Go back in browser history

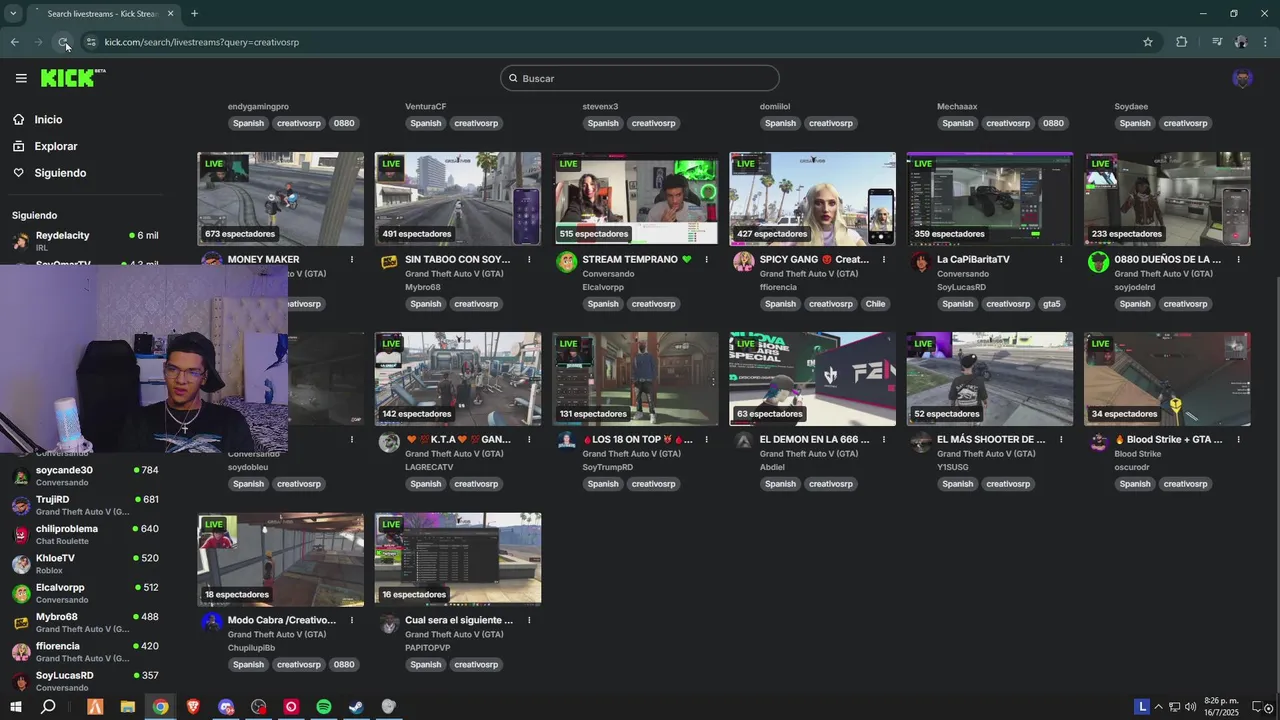(14, 42)
